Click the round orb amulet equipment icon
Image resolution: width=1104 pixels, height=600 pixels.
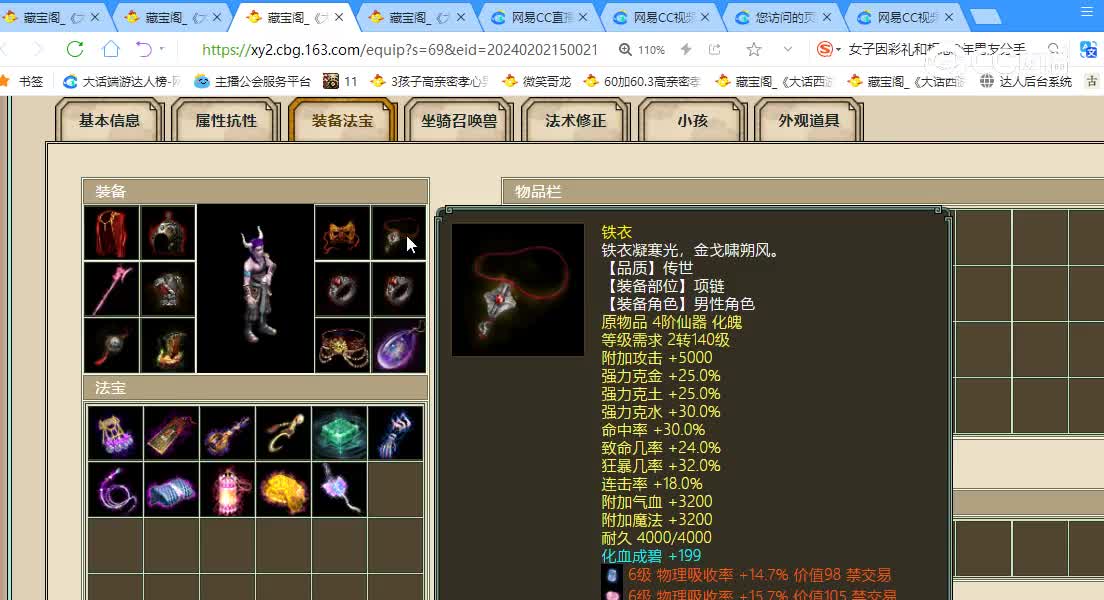[x=111, y=346]
